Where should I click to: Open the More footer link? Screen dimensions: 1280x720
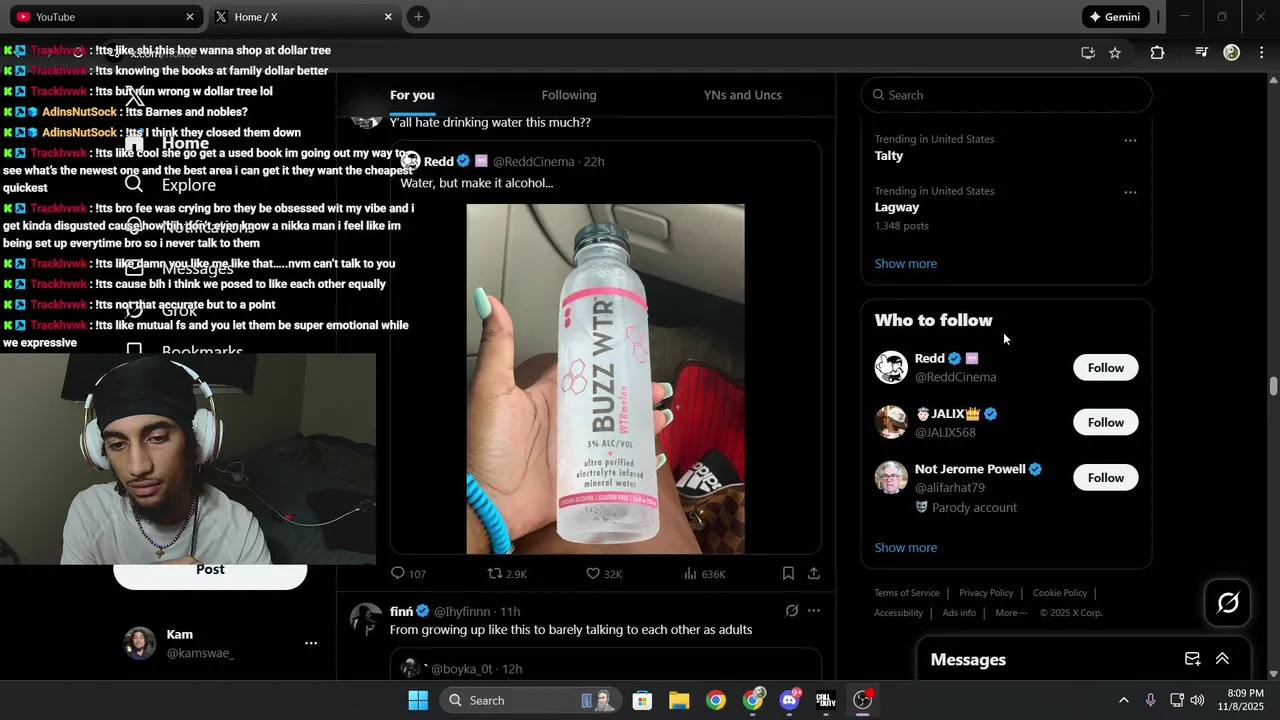pyautogui.click(x=1011, y=613)
